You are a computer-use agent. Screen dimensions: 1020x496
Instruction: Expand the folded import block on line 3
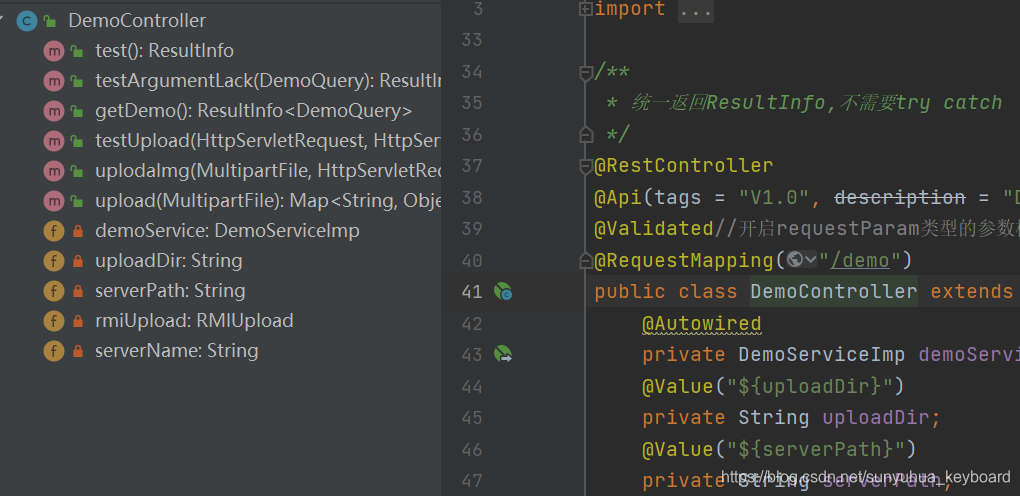[585, 9]
